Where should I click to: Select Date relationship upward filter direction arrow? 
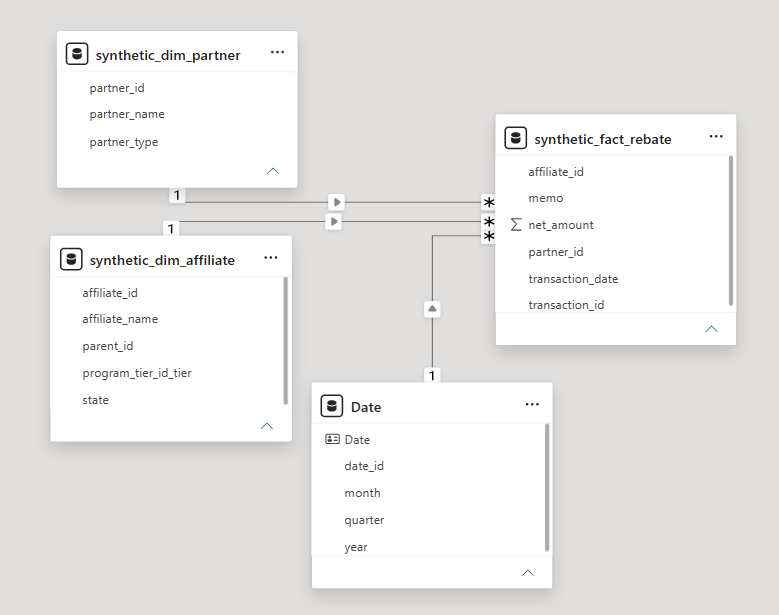pos(432,309)
